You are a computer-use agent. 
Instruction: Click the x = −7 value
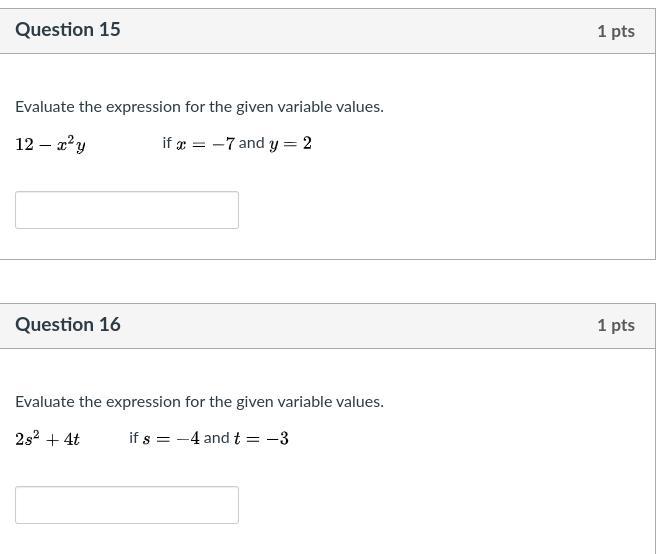pyautogui.click(x=205, y=143)
